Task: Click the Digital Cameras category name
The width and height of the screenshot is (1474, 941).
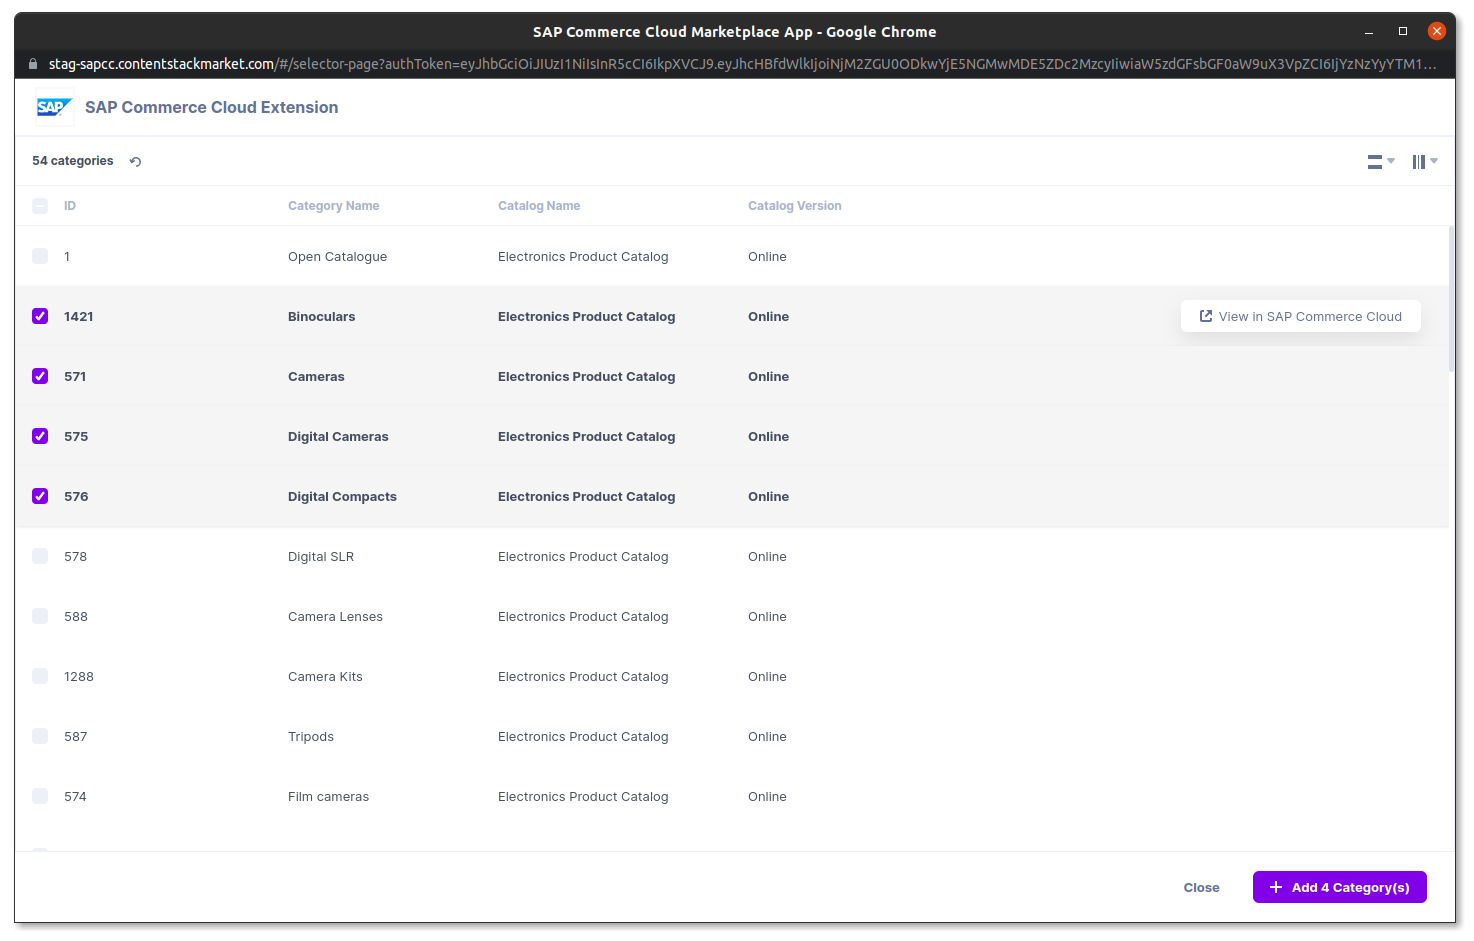Action: point(338,436)
